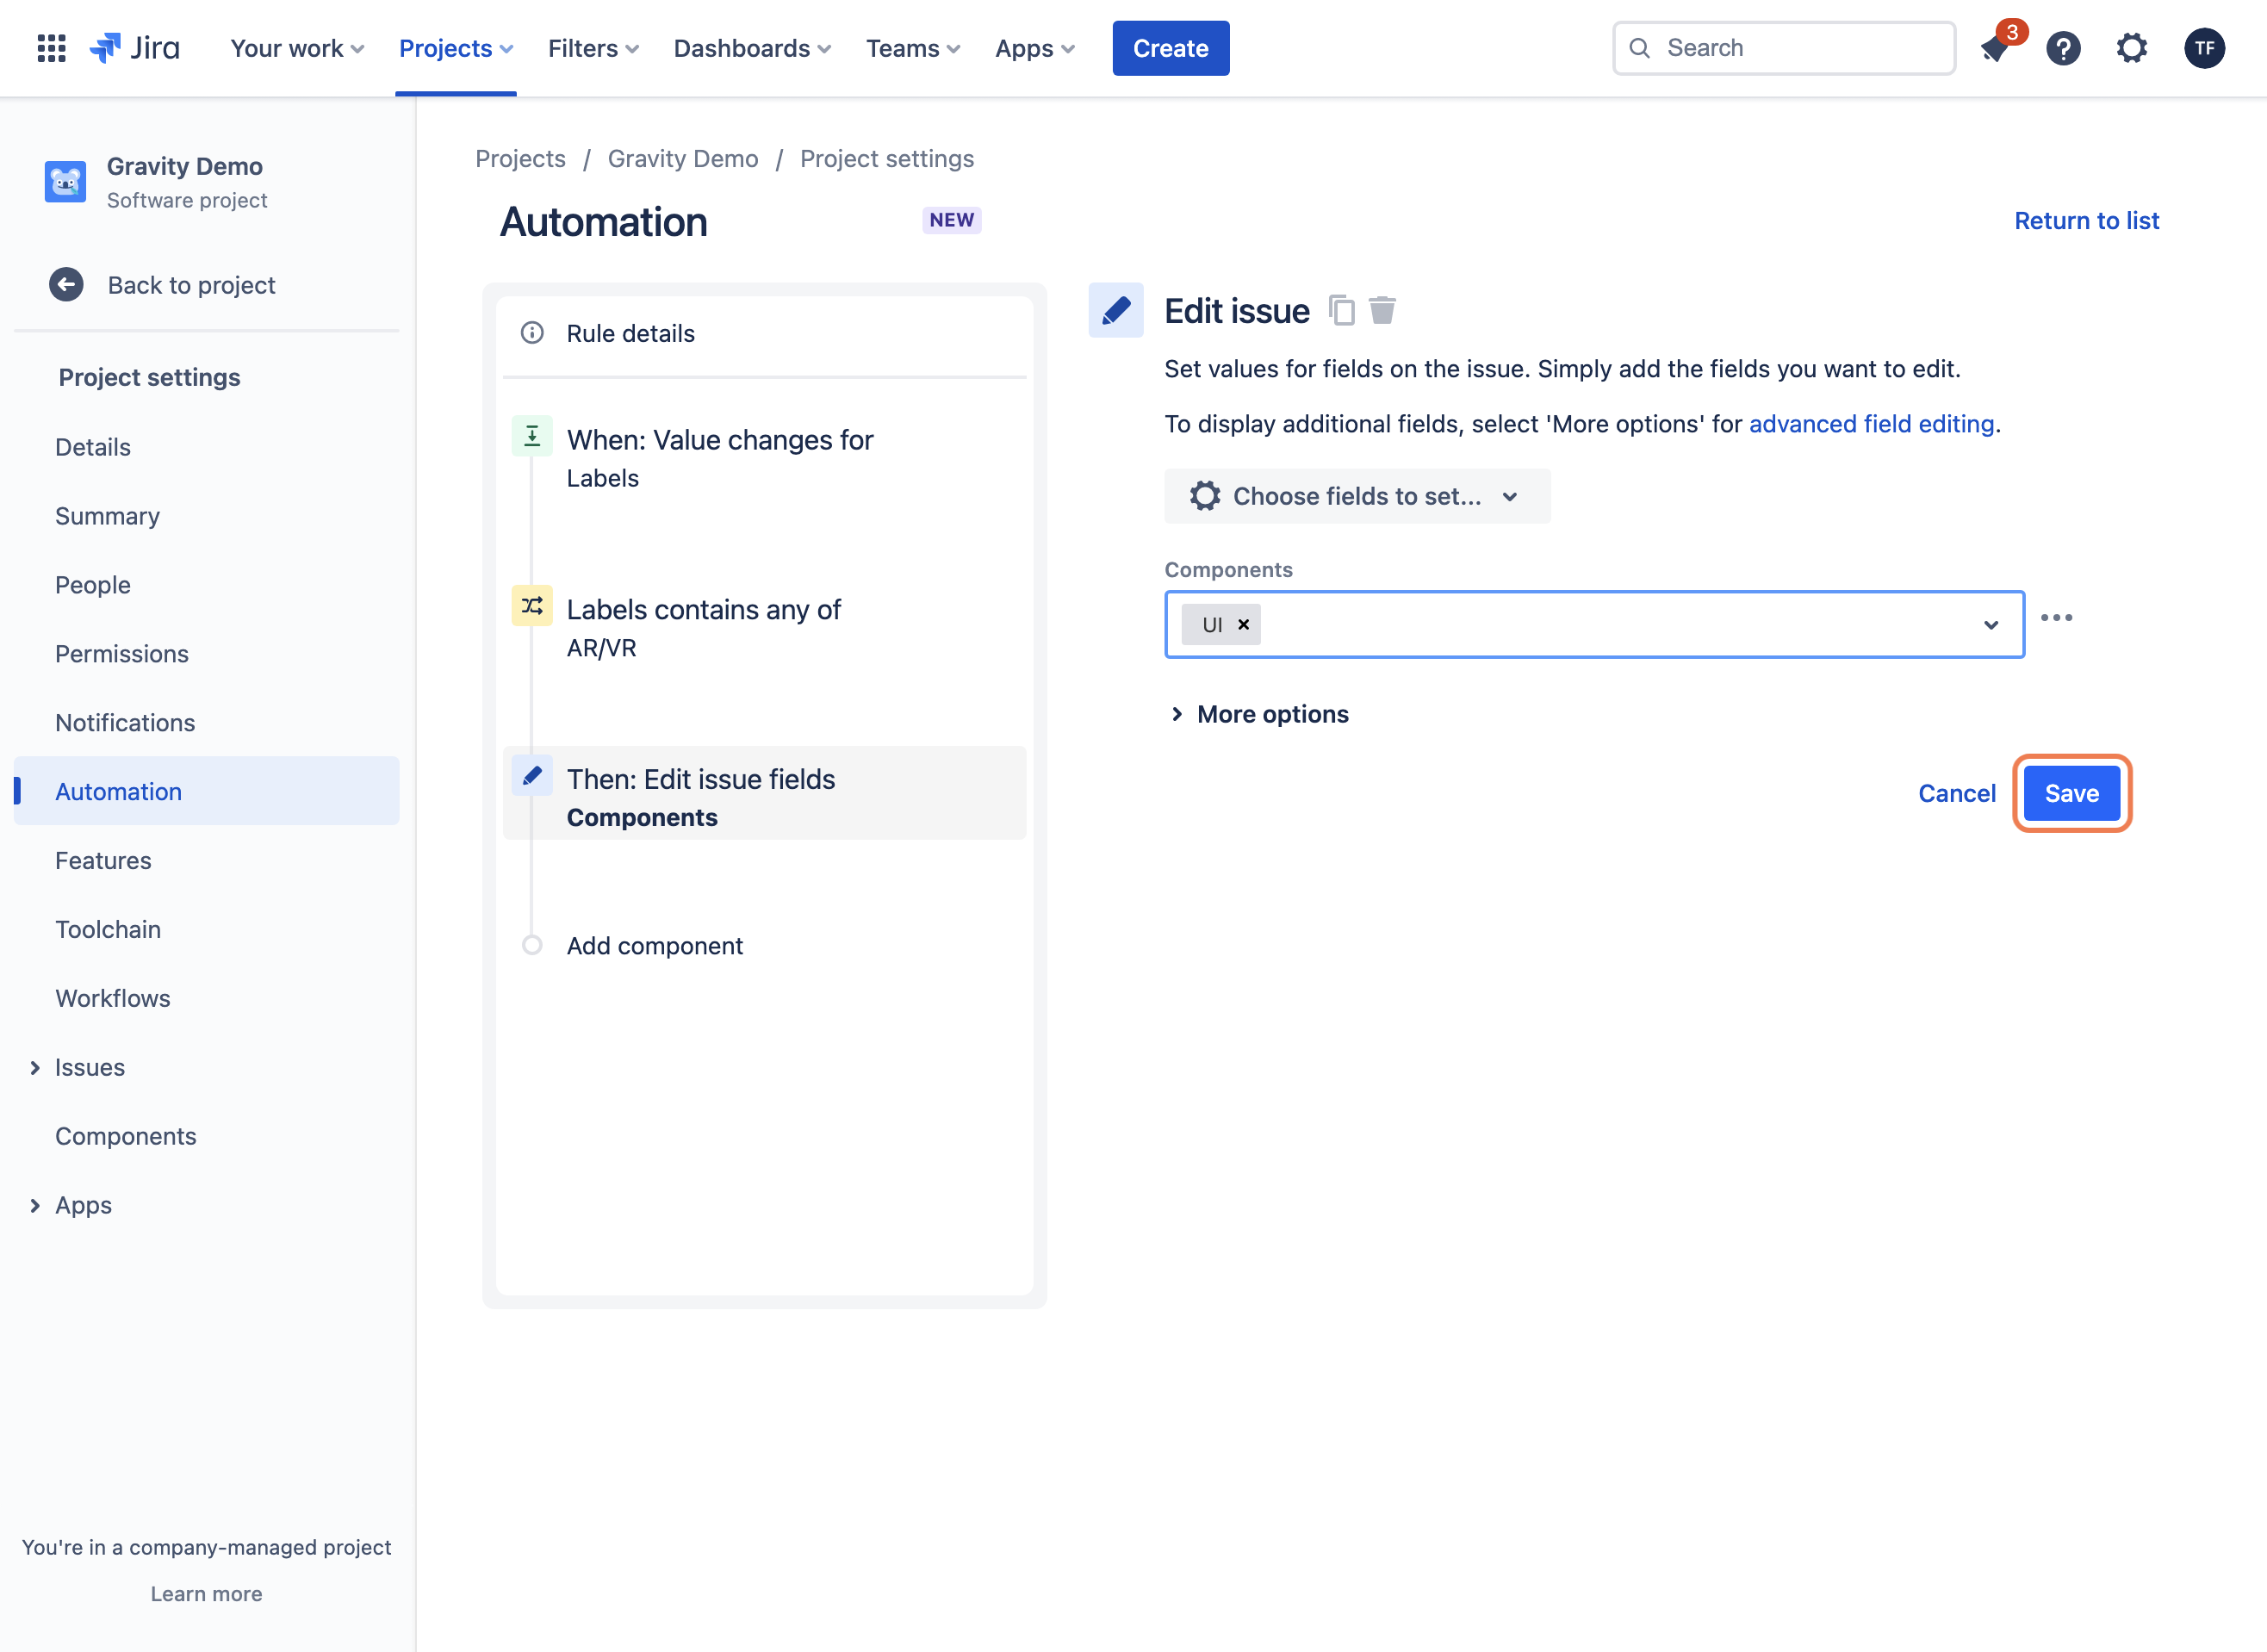Open the Your work menu

coord(297,48)
